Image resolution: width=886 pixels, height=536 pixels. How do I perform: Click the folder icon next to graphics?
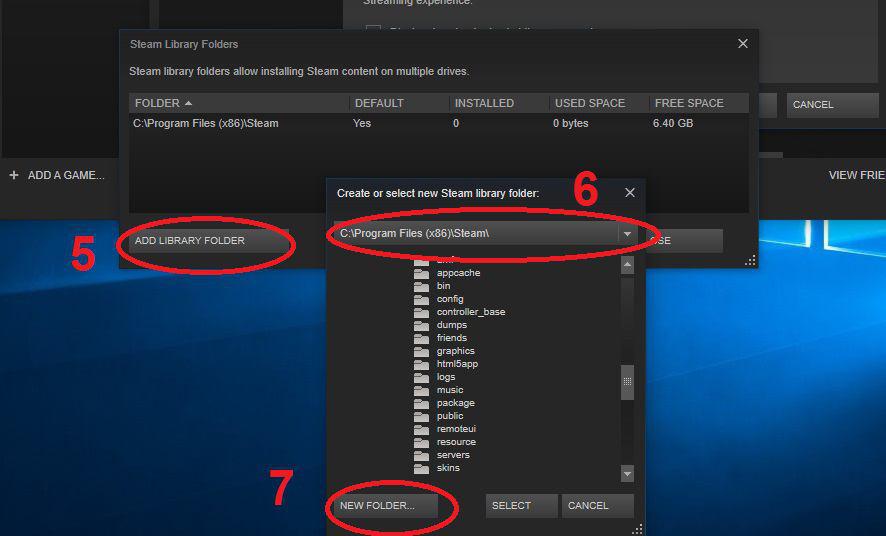[x=421, y=351]
